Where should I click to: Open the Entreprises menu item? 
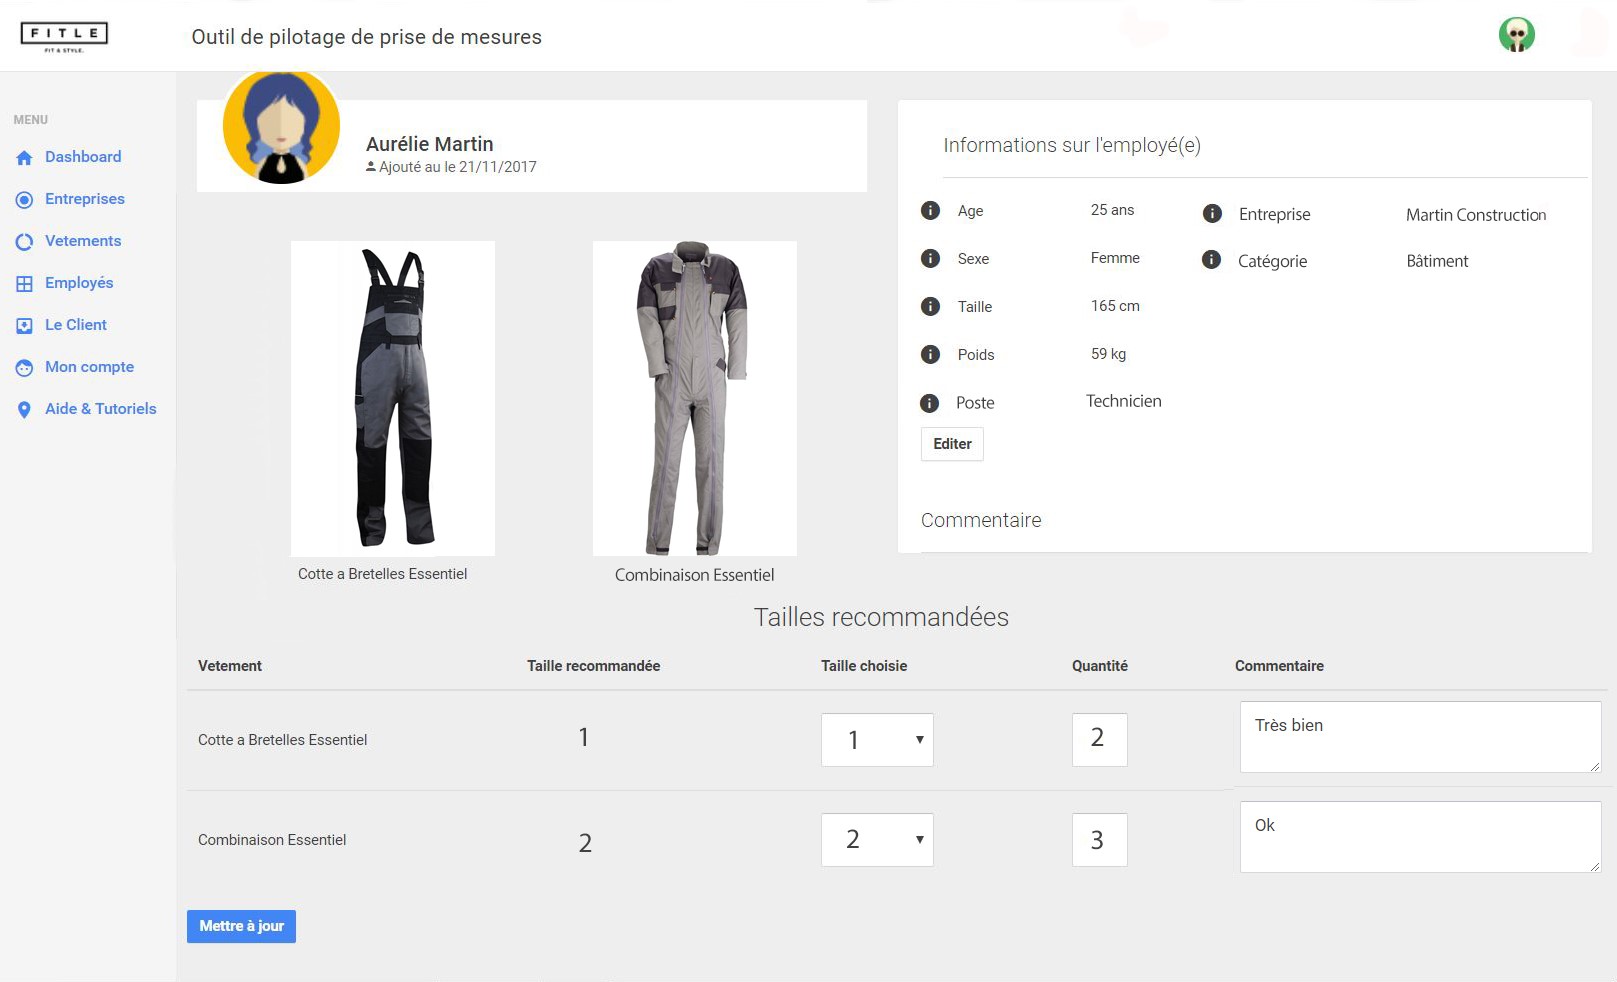pos(84,199)
